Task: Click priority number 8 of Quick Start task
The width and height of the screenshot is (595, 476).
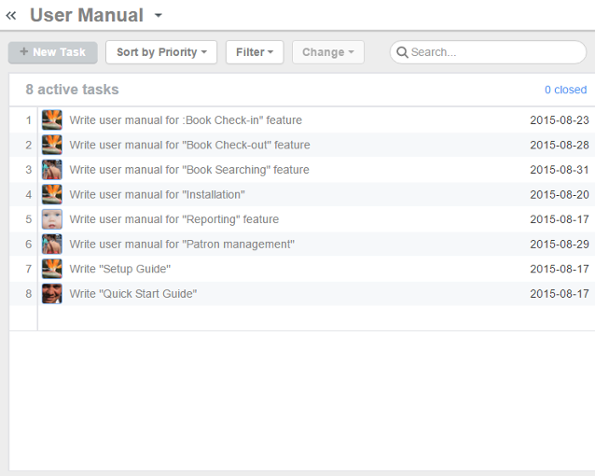Action: tap(28, 294)
